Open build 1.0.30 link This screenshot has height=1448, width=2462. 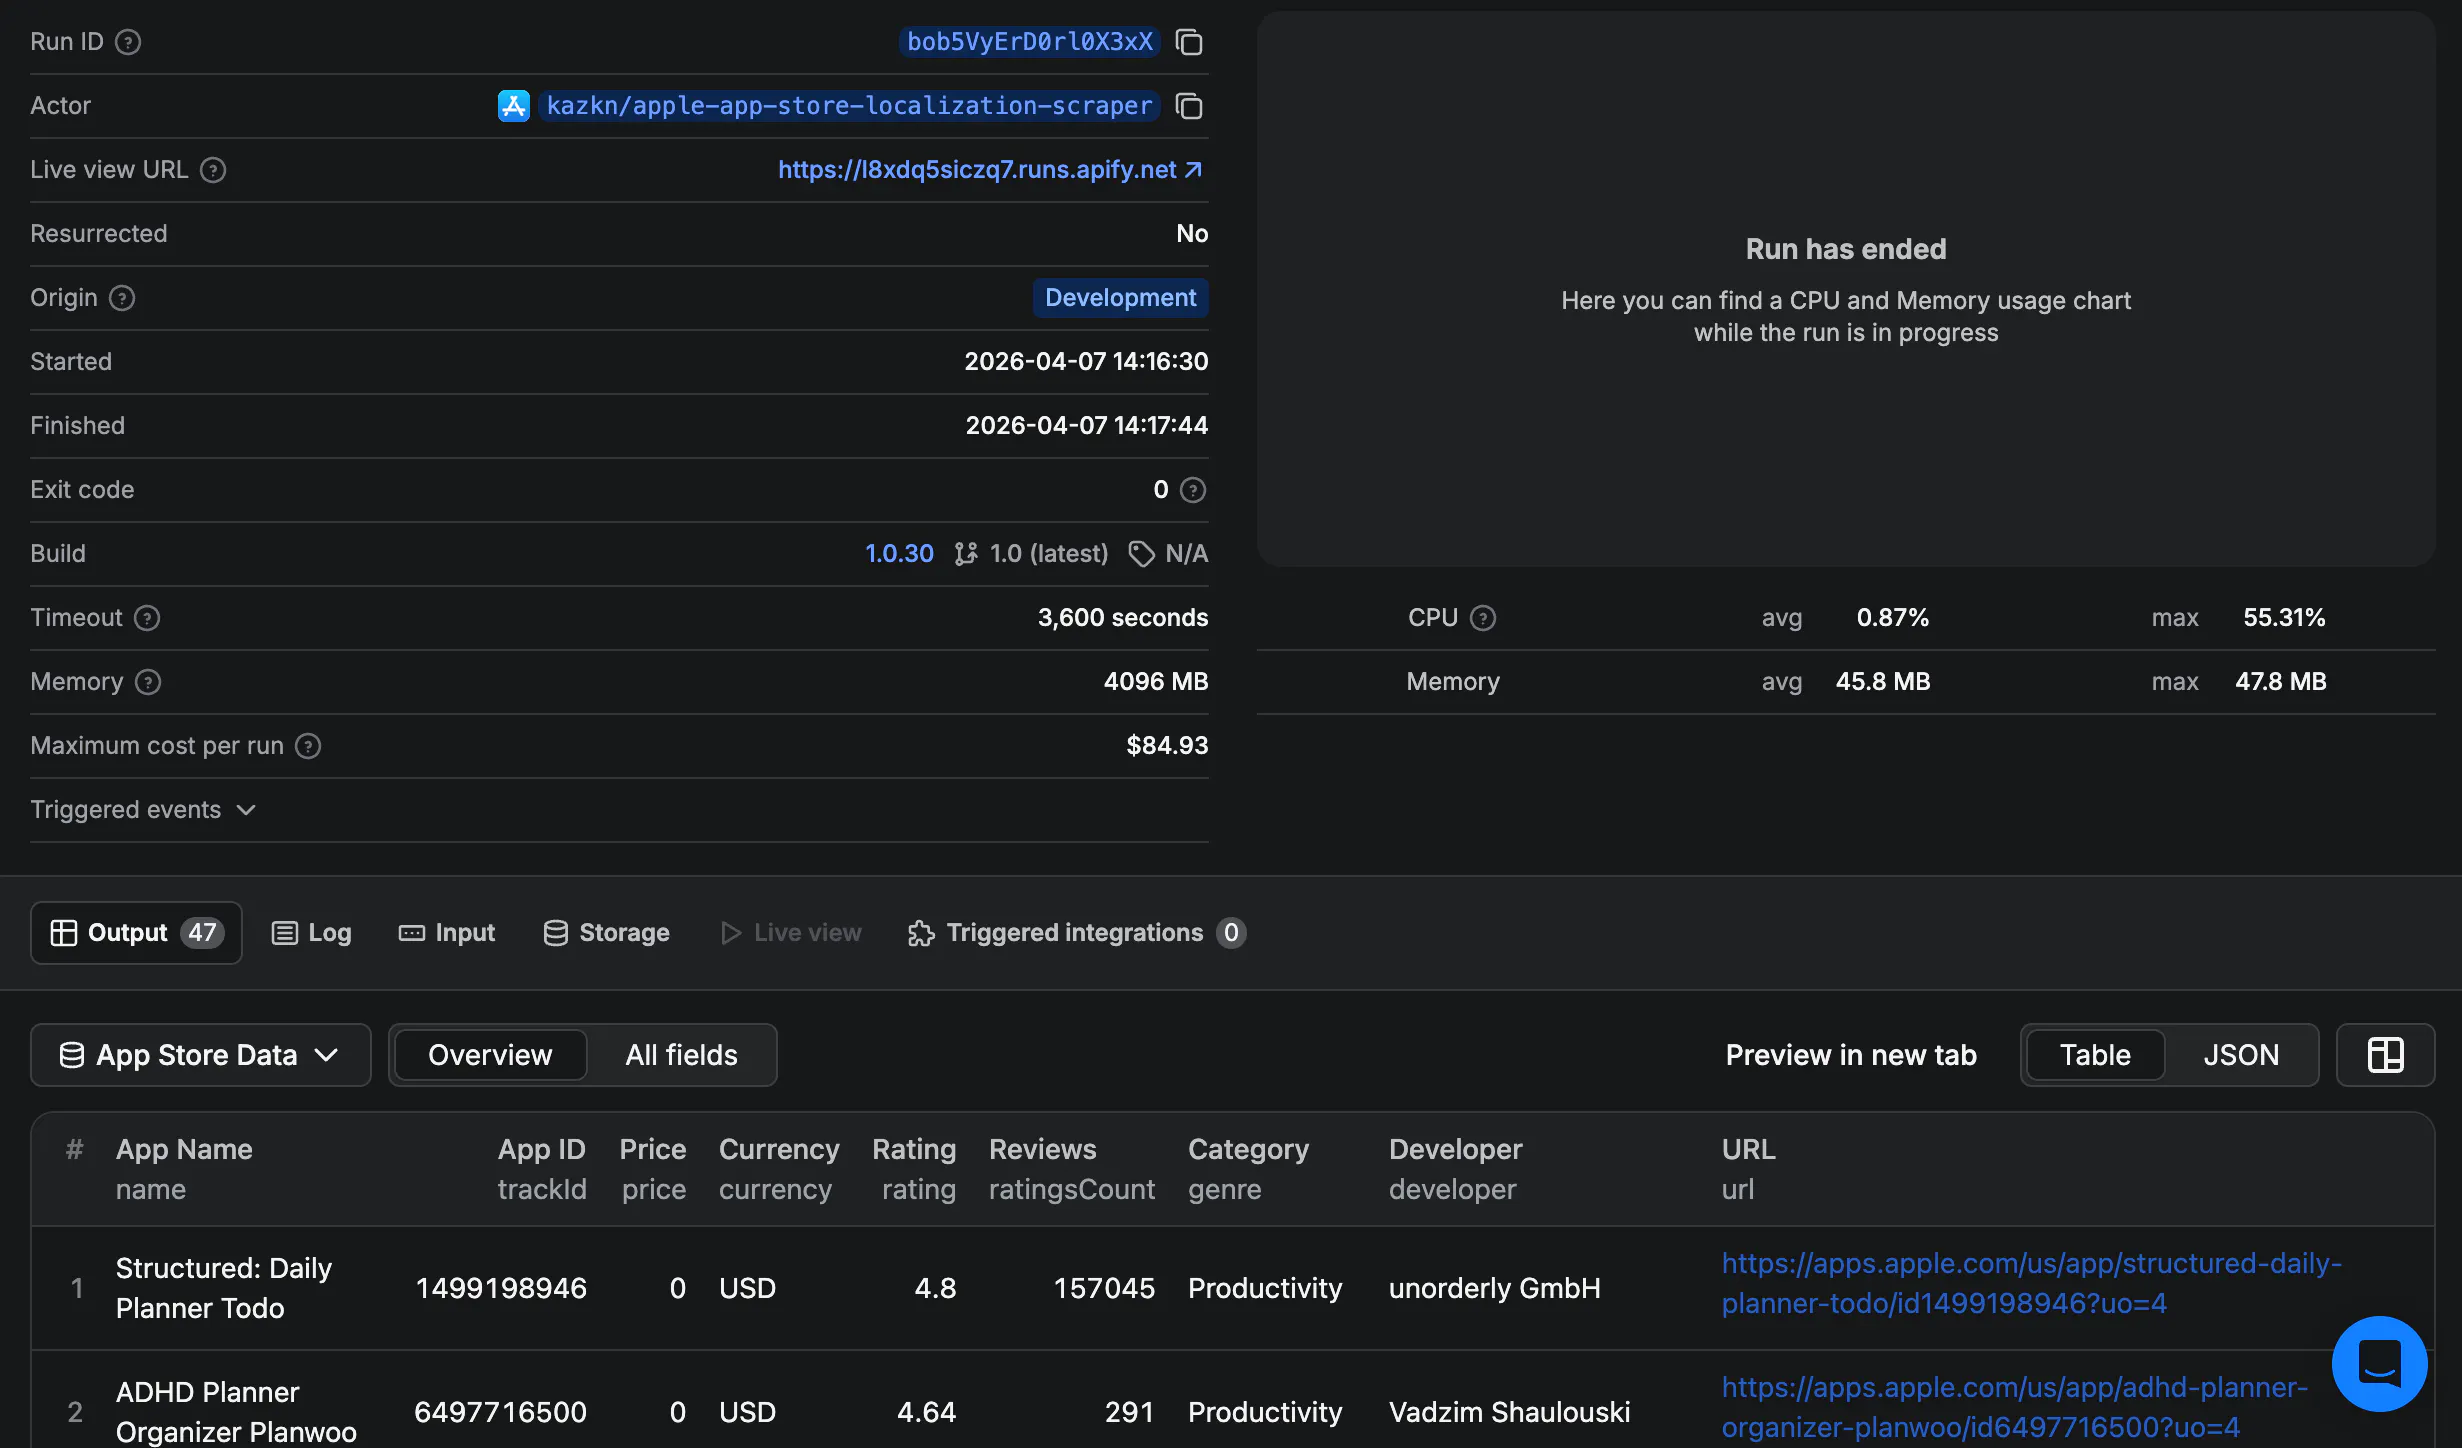pos(899,554)
